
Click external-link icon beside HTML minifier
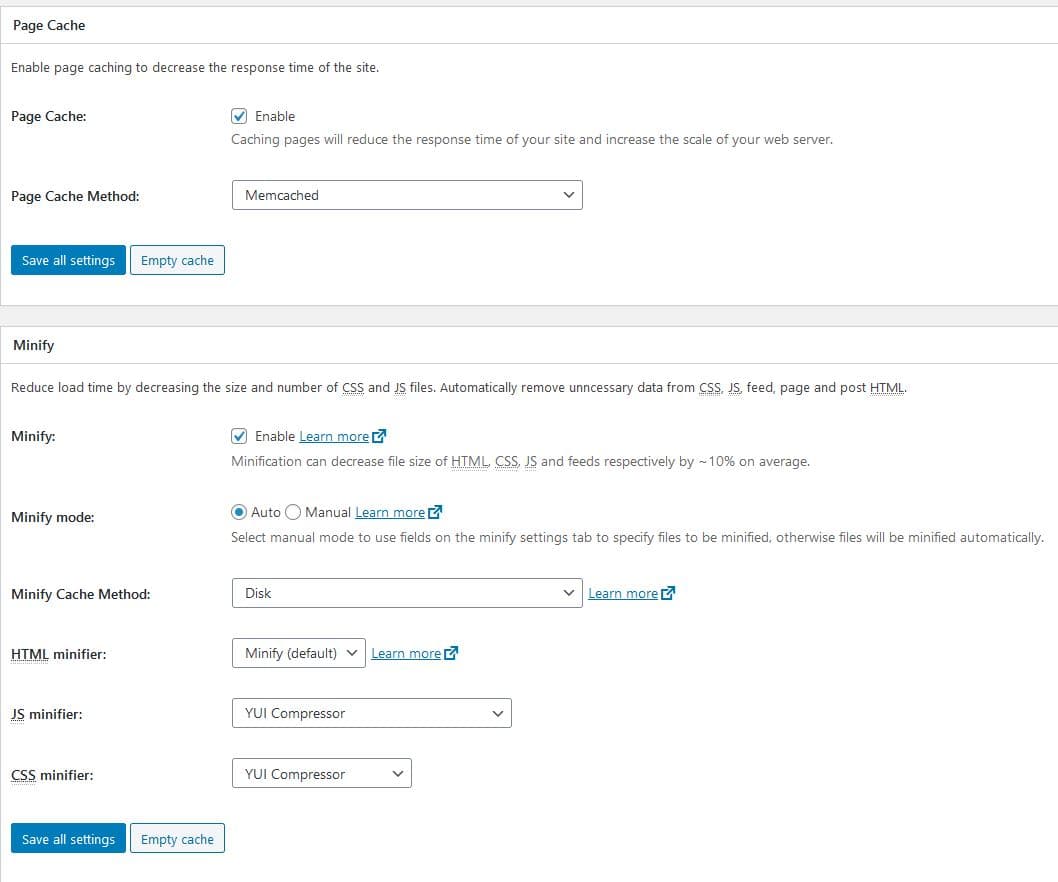451,653
